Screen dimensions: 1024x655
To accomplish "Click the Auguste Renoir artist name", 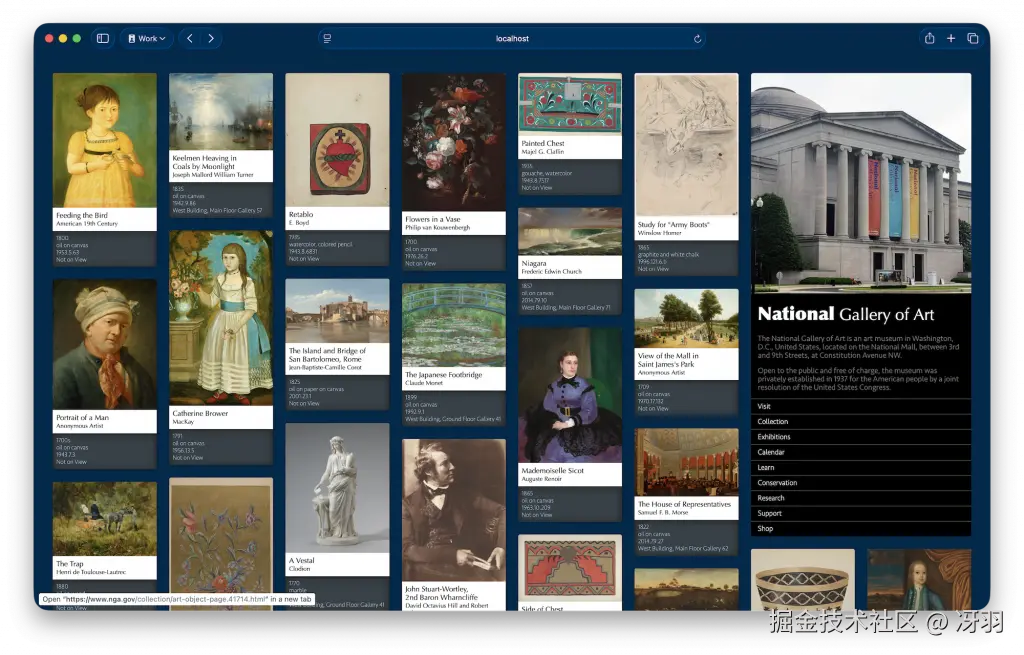I will [x=541, y=479].
